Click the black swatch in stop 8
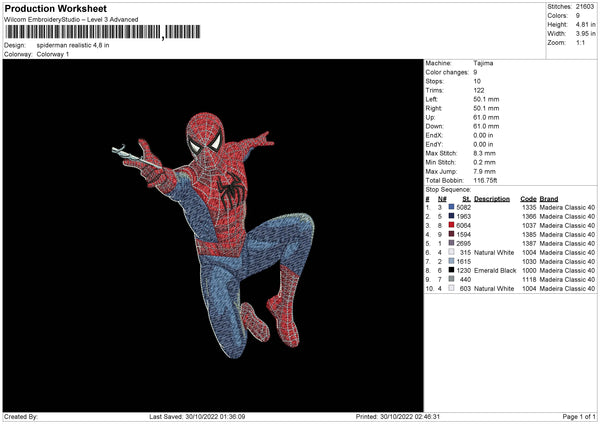The height and width of the screenshot is (424, 600). 452,270
